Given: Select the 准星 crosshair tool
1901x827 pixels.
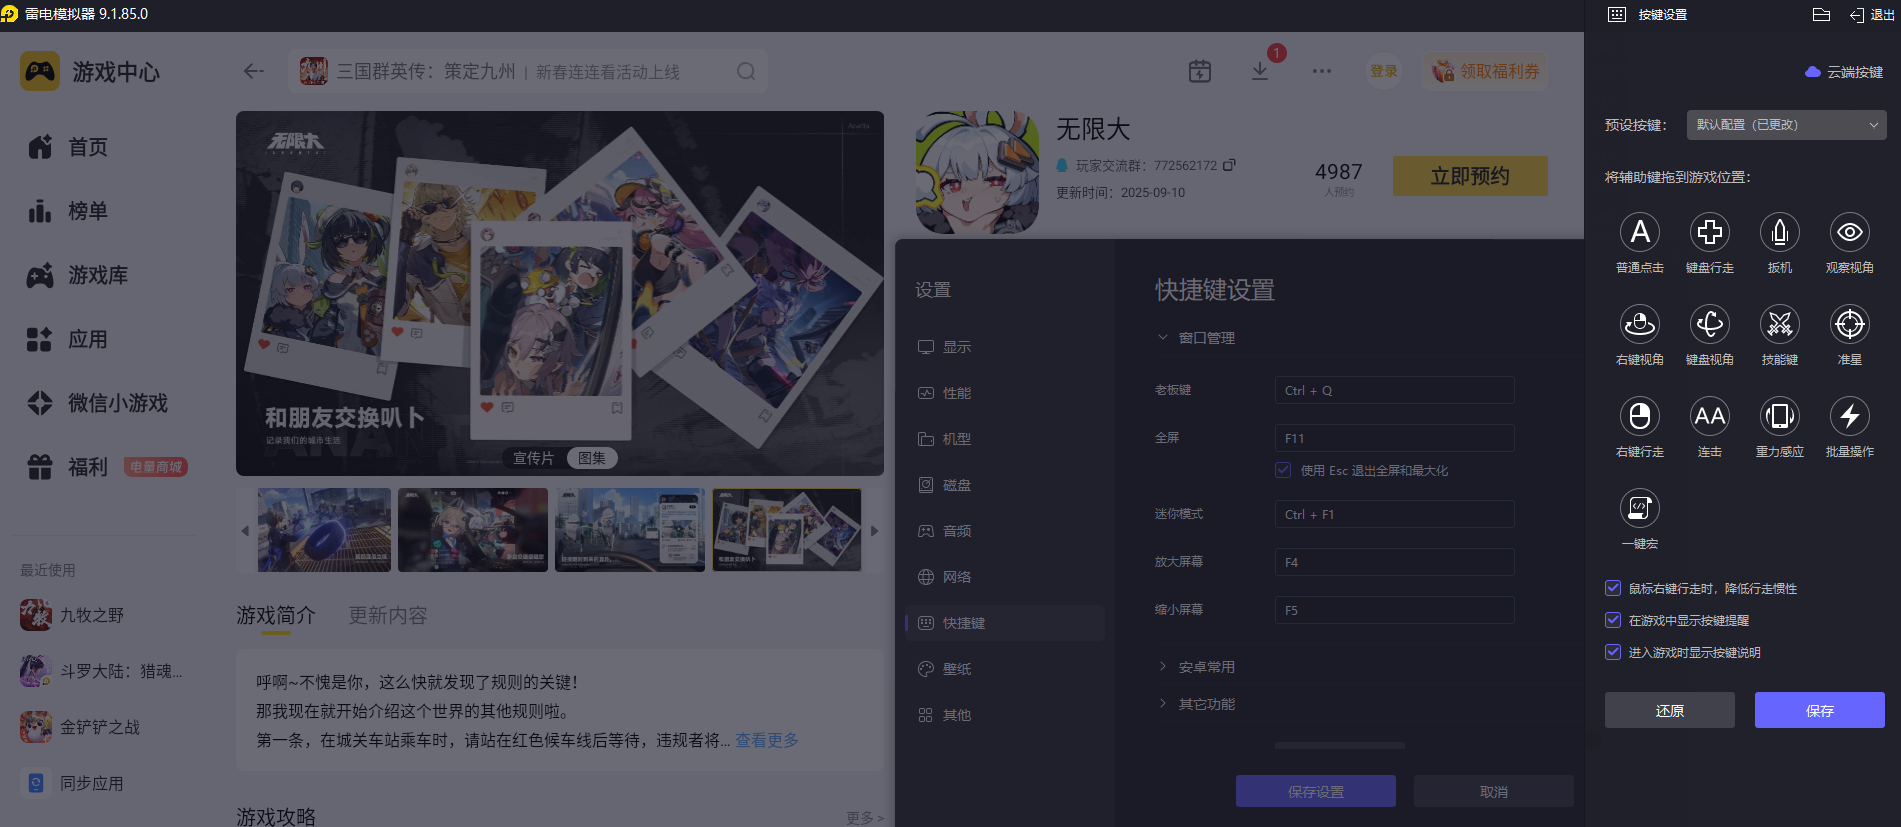Looking at the screenshot, I should [x=1850, y=324].
